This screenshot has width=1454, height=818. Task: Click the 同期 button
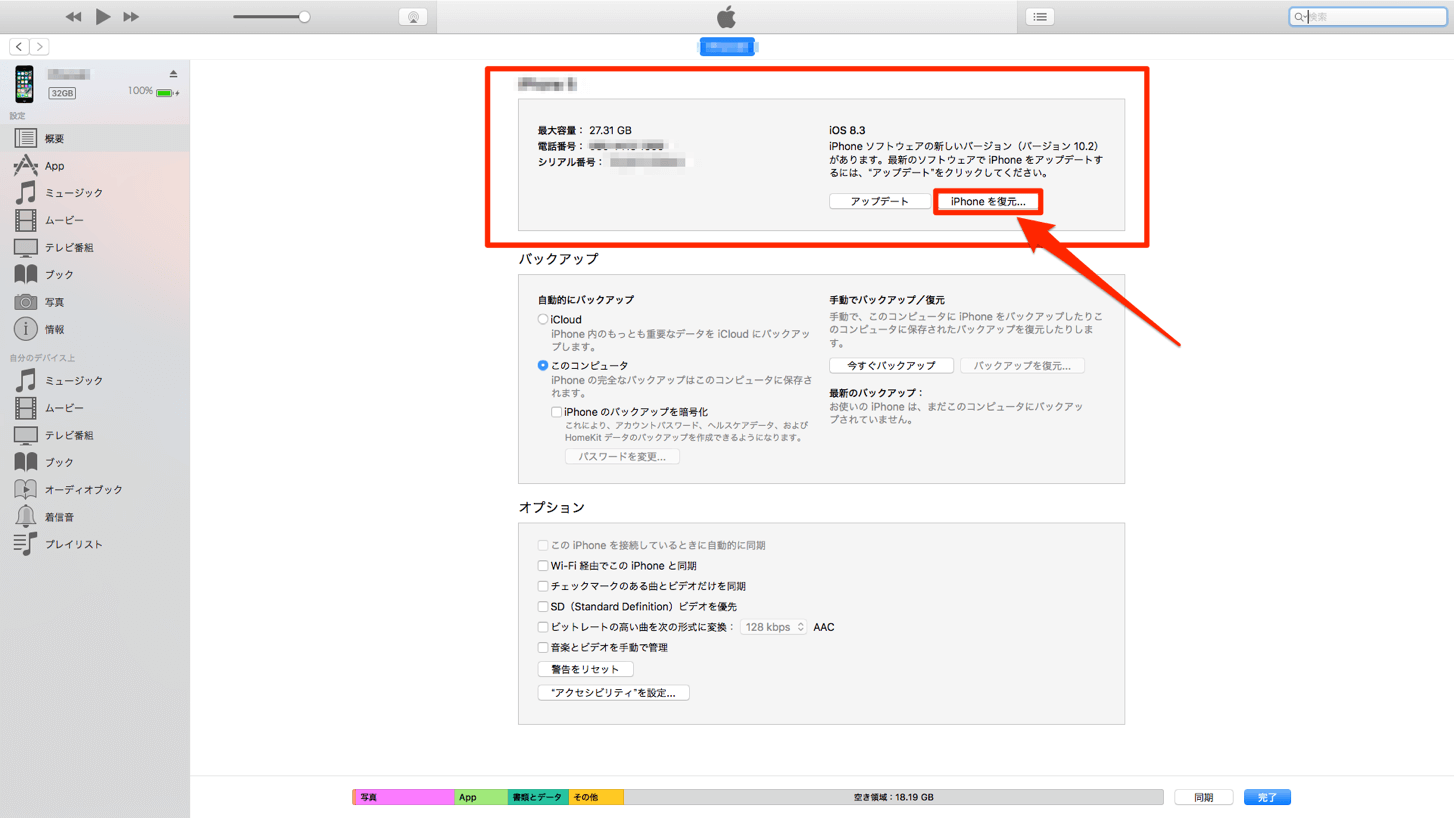pos(1203,797)
